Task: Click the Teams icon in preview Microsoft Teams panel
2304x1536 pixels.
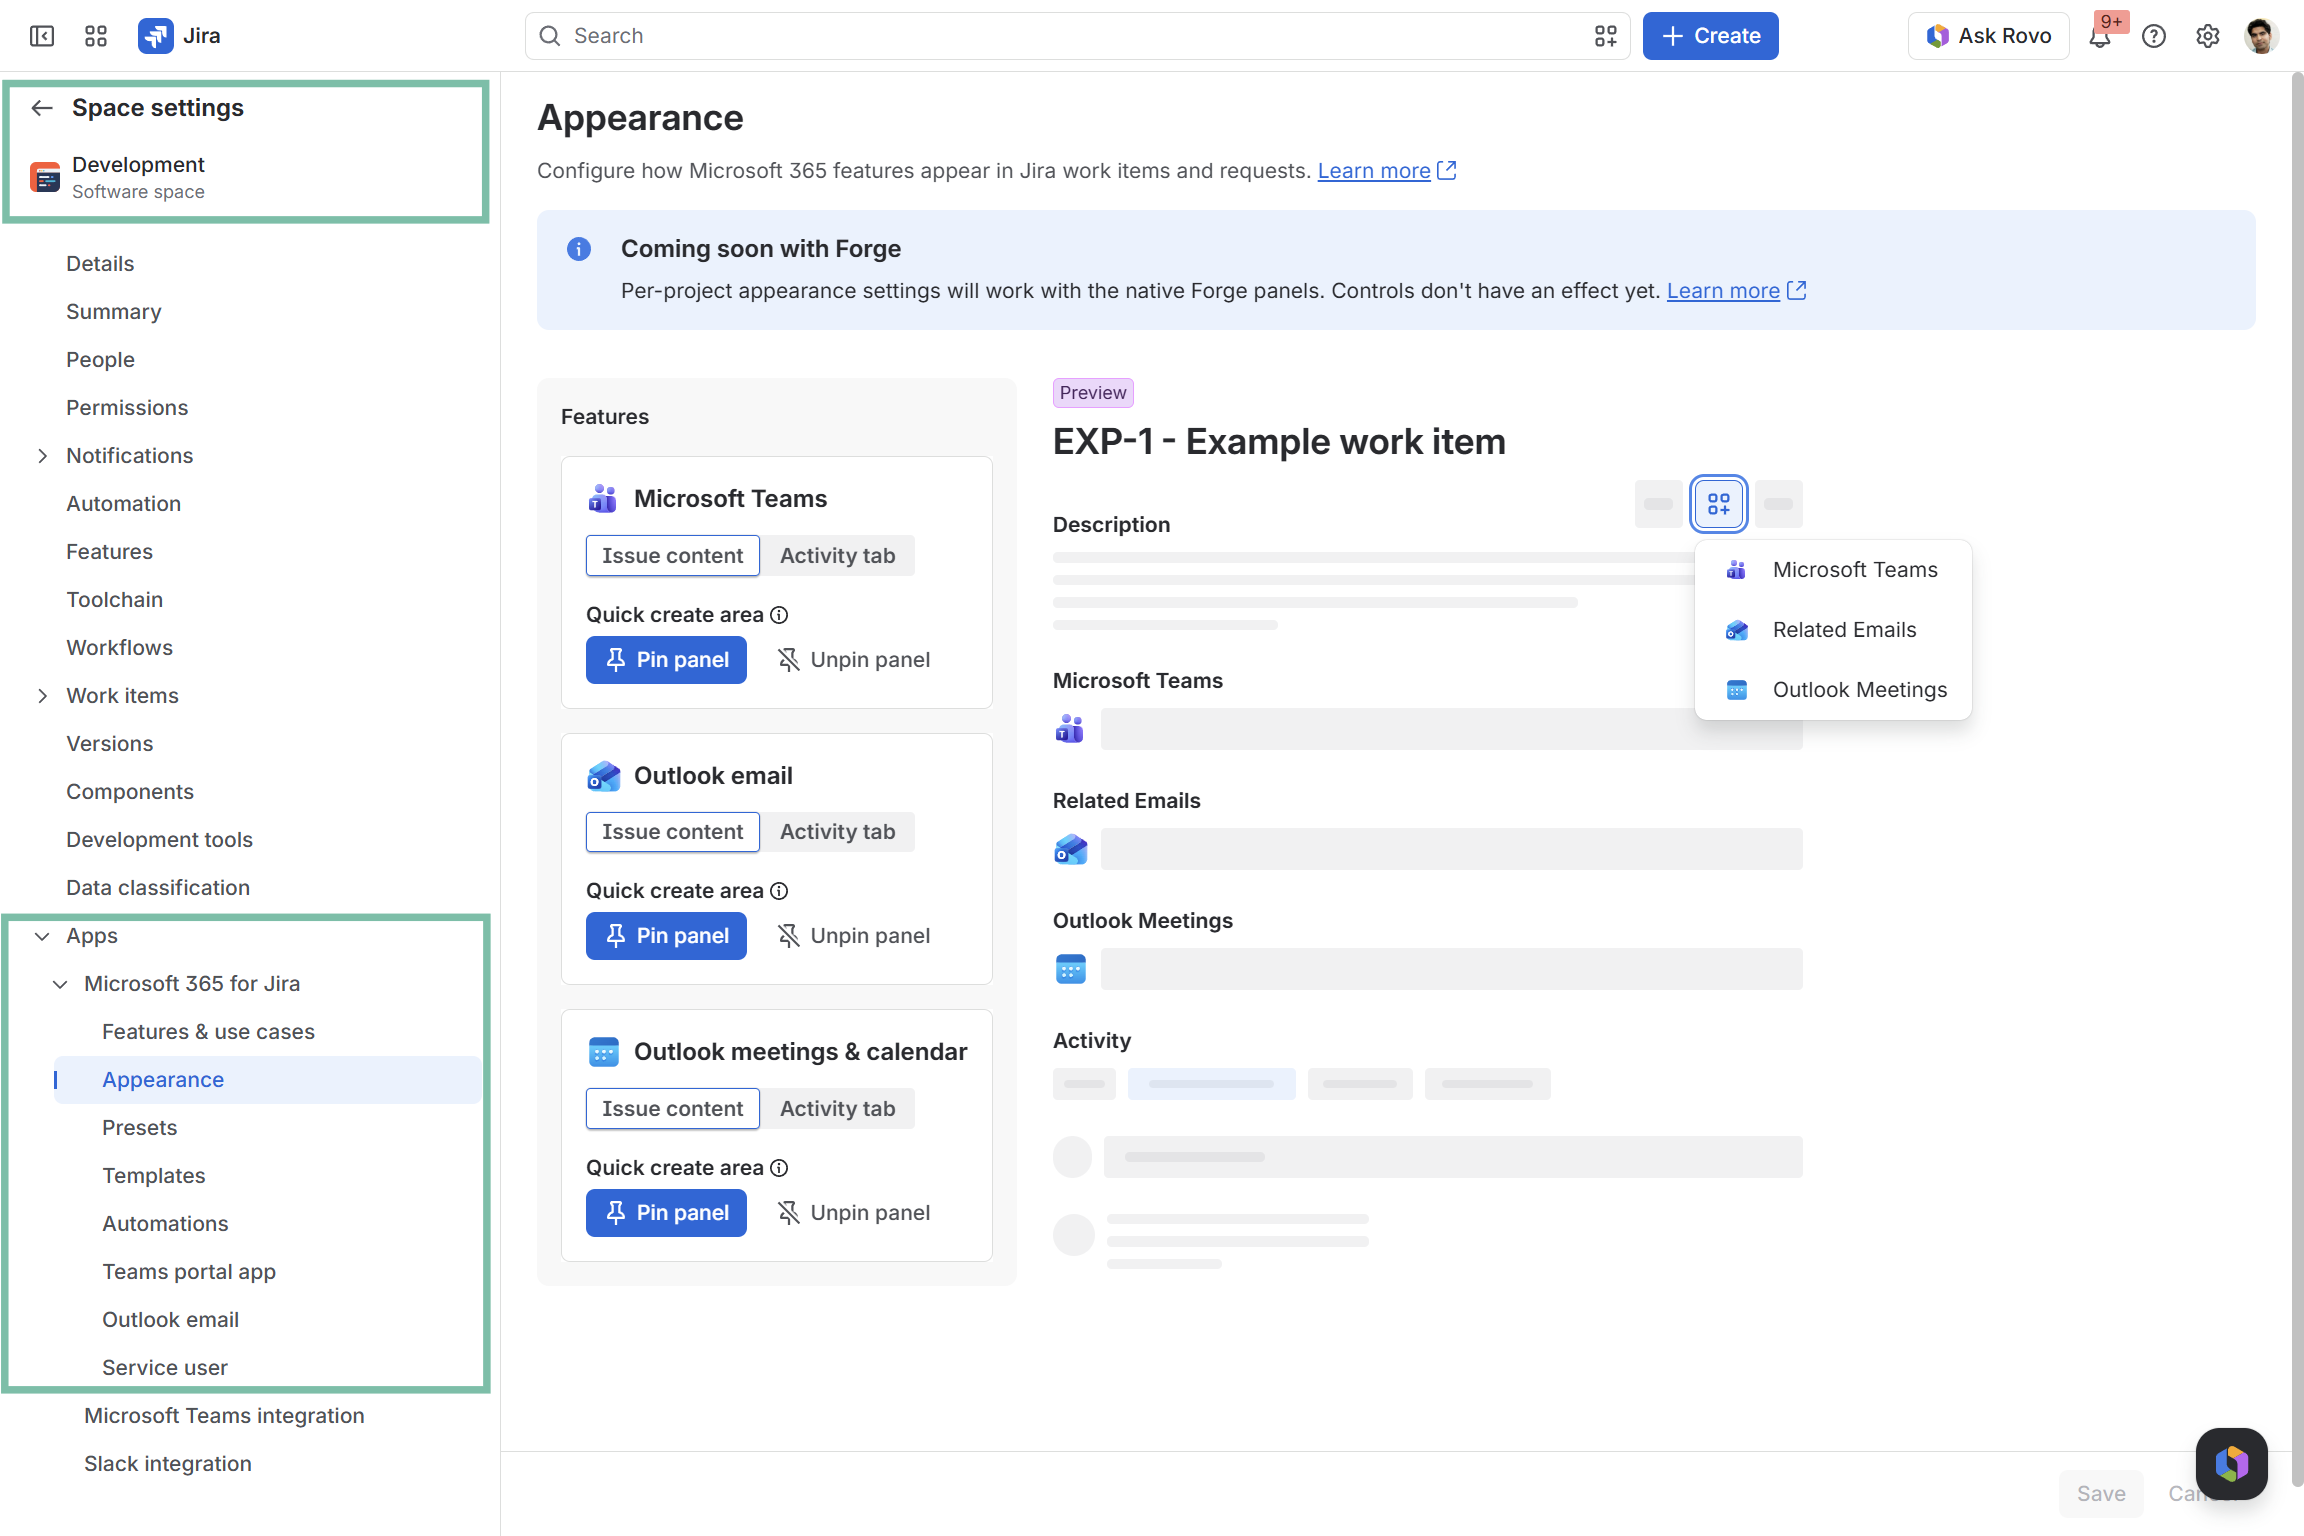Action: [x=1070, y=729]
